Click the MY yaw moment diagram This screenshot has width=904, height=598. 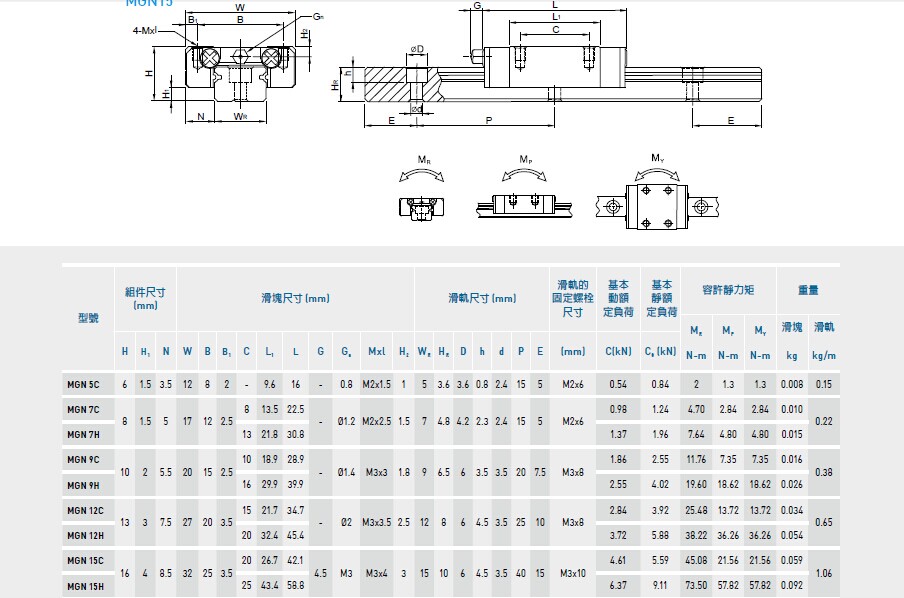[656, 198]
